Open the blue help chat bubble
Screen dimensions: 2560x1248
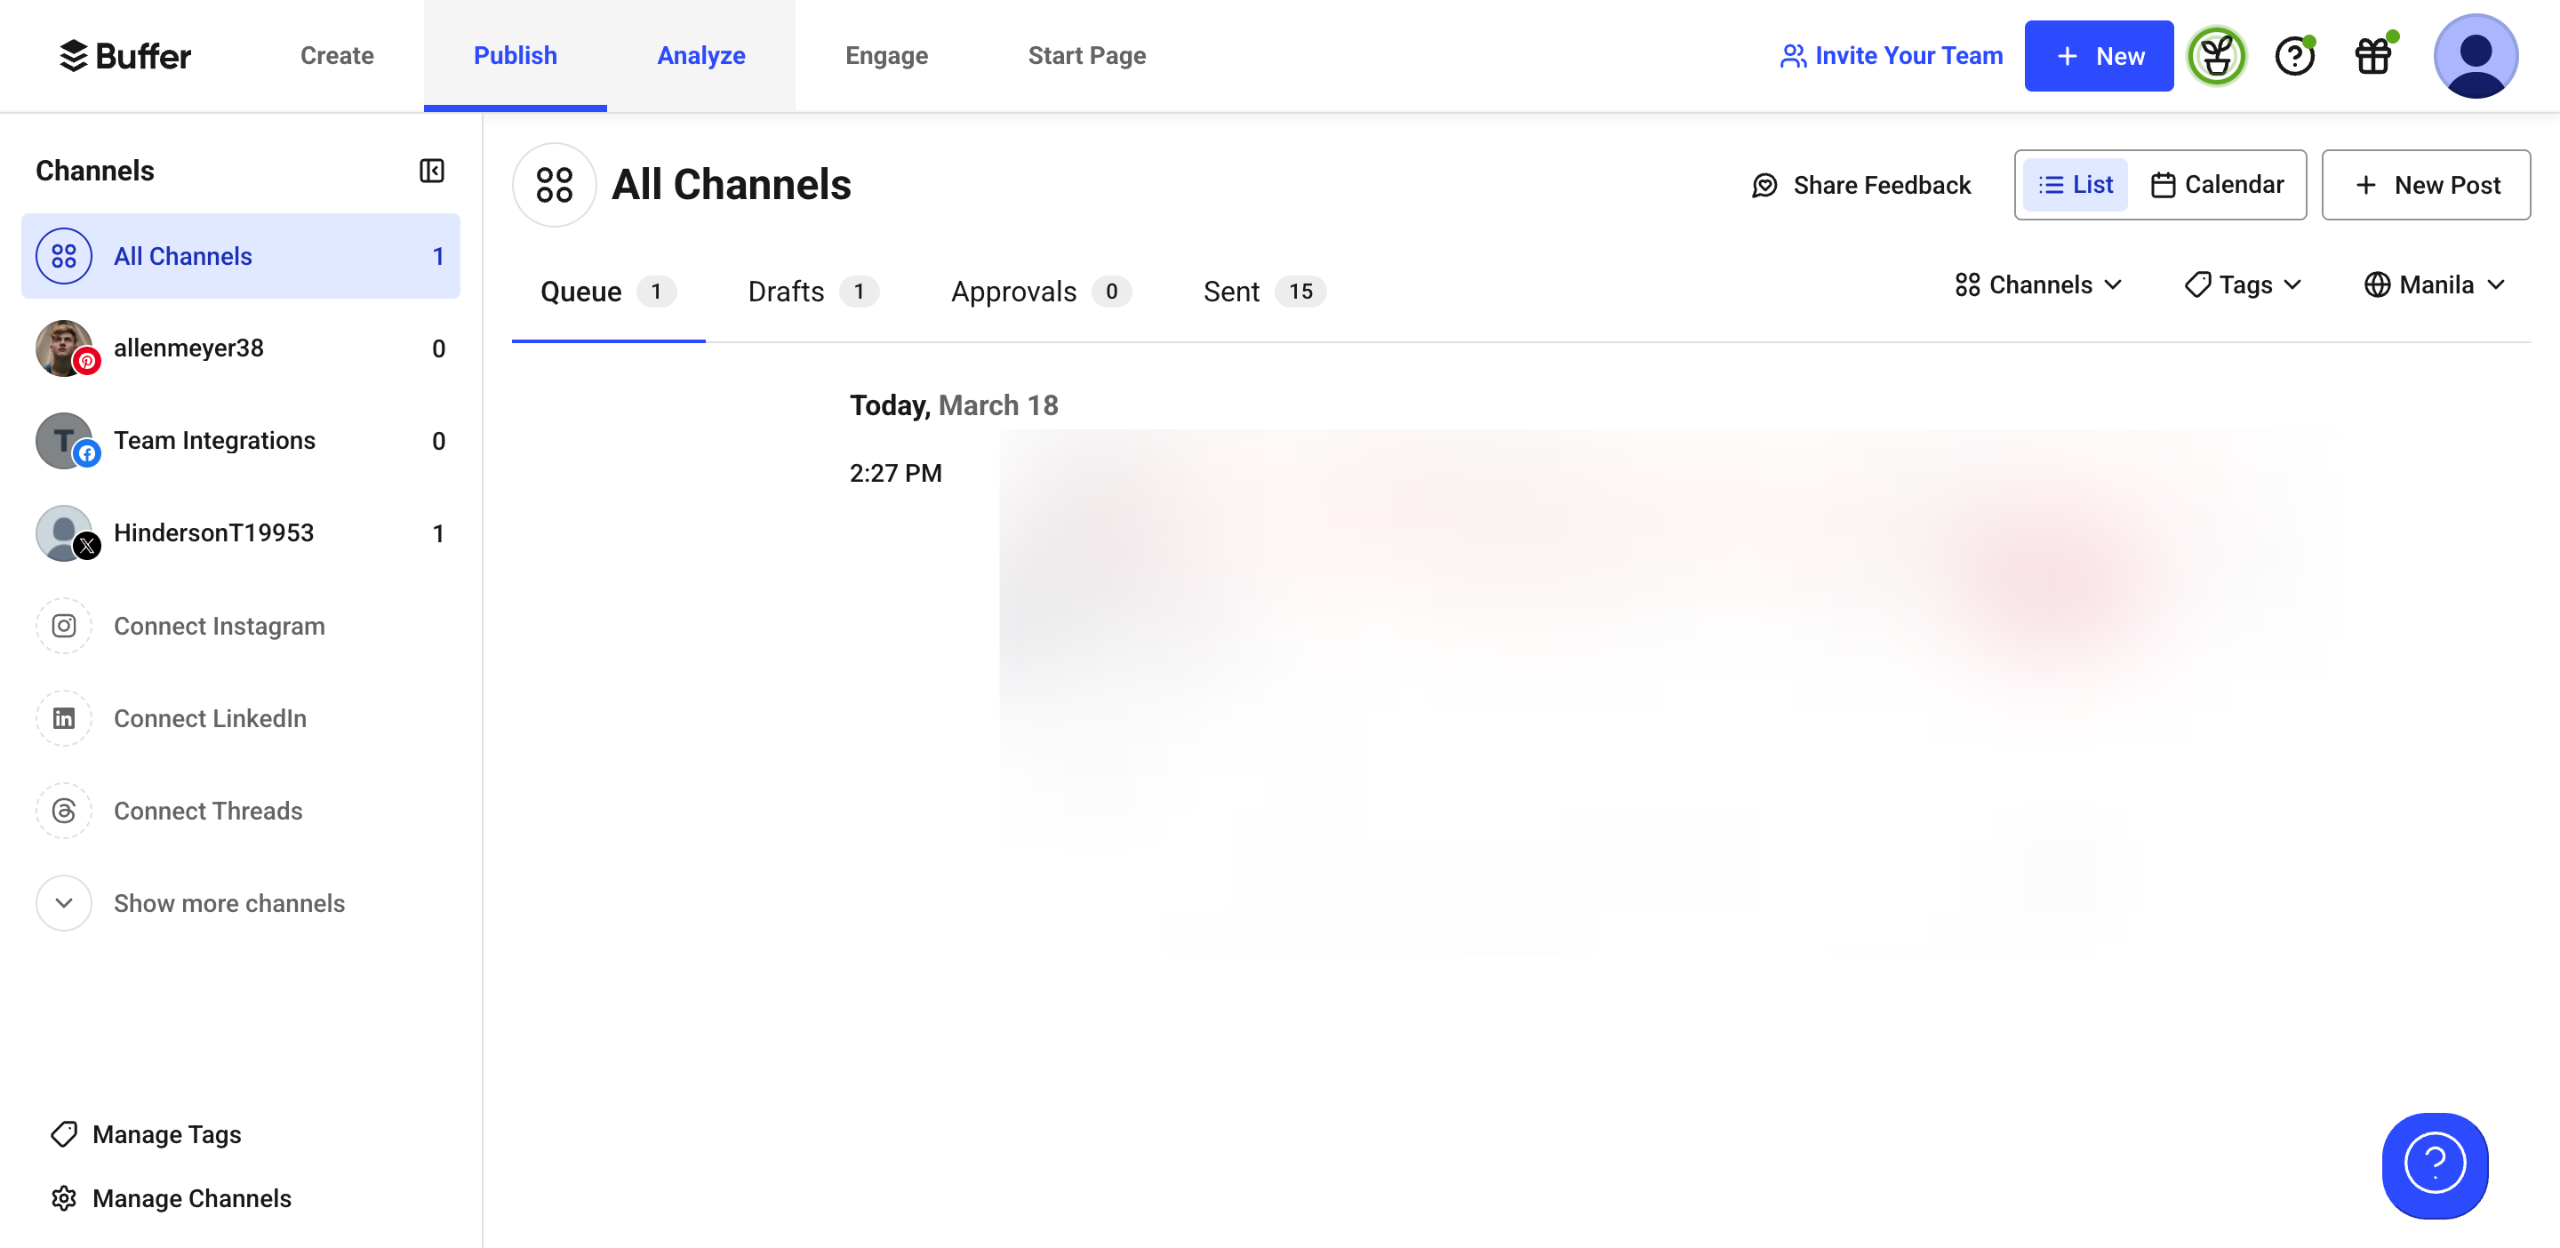[x=2434, y=1164]
